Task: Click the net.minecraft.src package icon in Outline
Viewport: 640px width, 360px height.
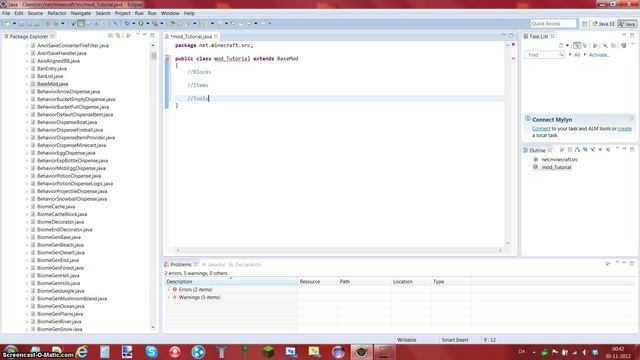Action: [536, 159]
